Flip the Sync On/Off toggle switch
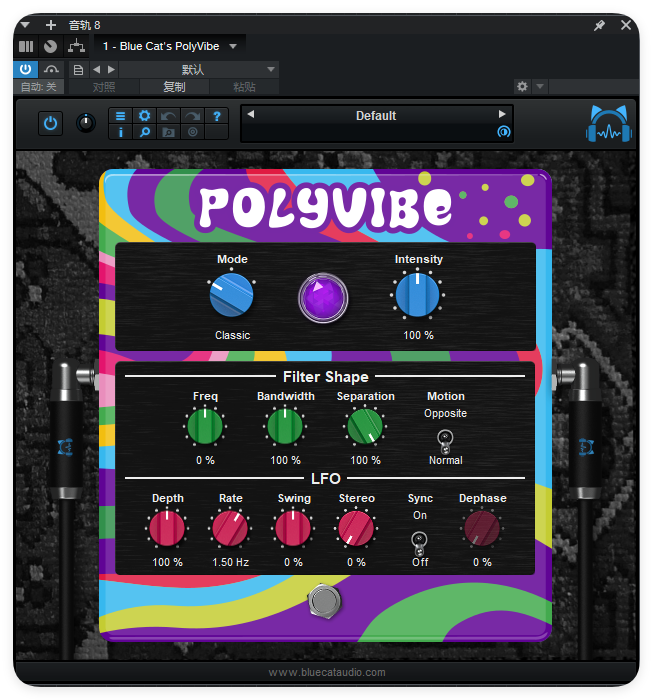The height and width of the screenshot is (700, 653). [419, 543]
